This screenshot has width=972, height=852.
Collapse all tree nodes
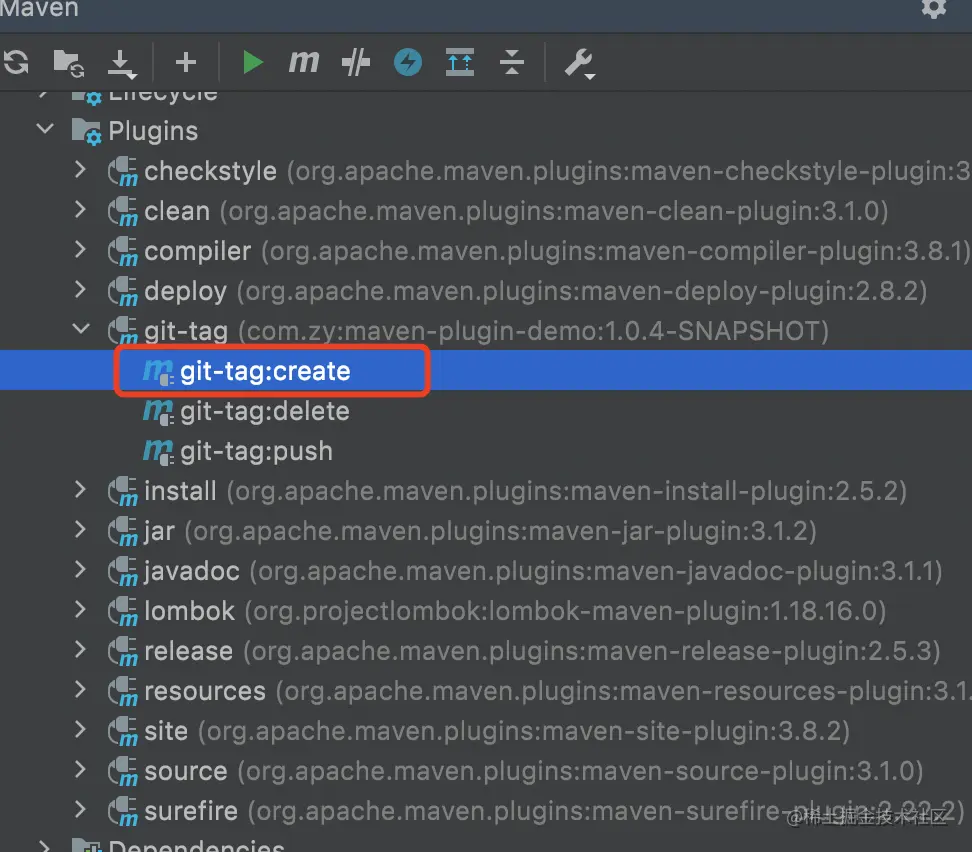(511, 62)
